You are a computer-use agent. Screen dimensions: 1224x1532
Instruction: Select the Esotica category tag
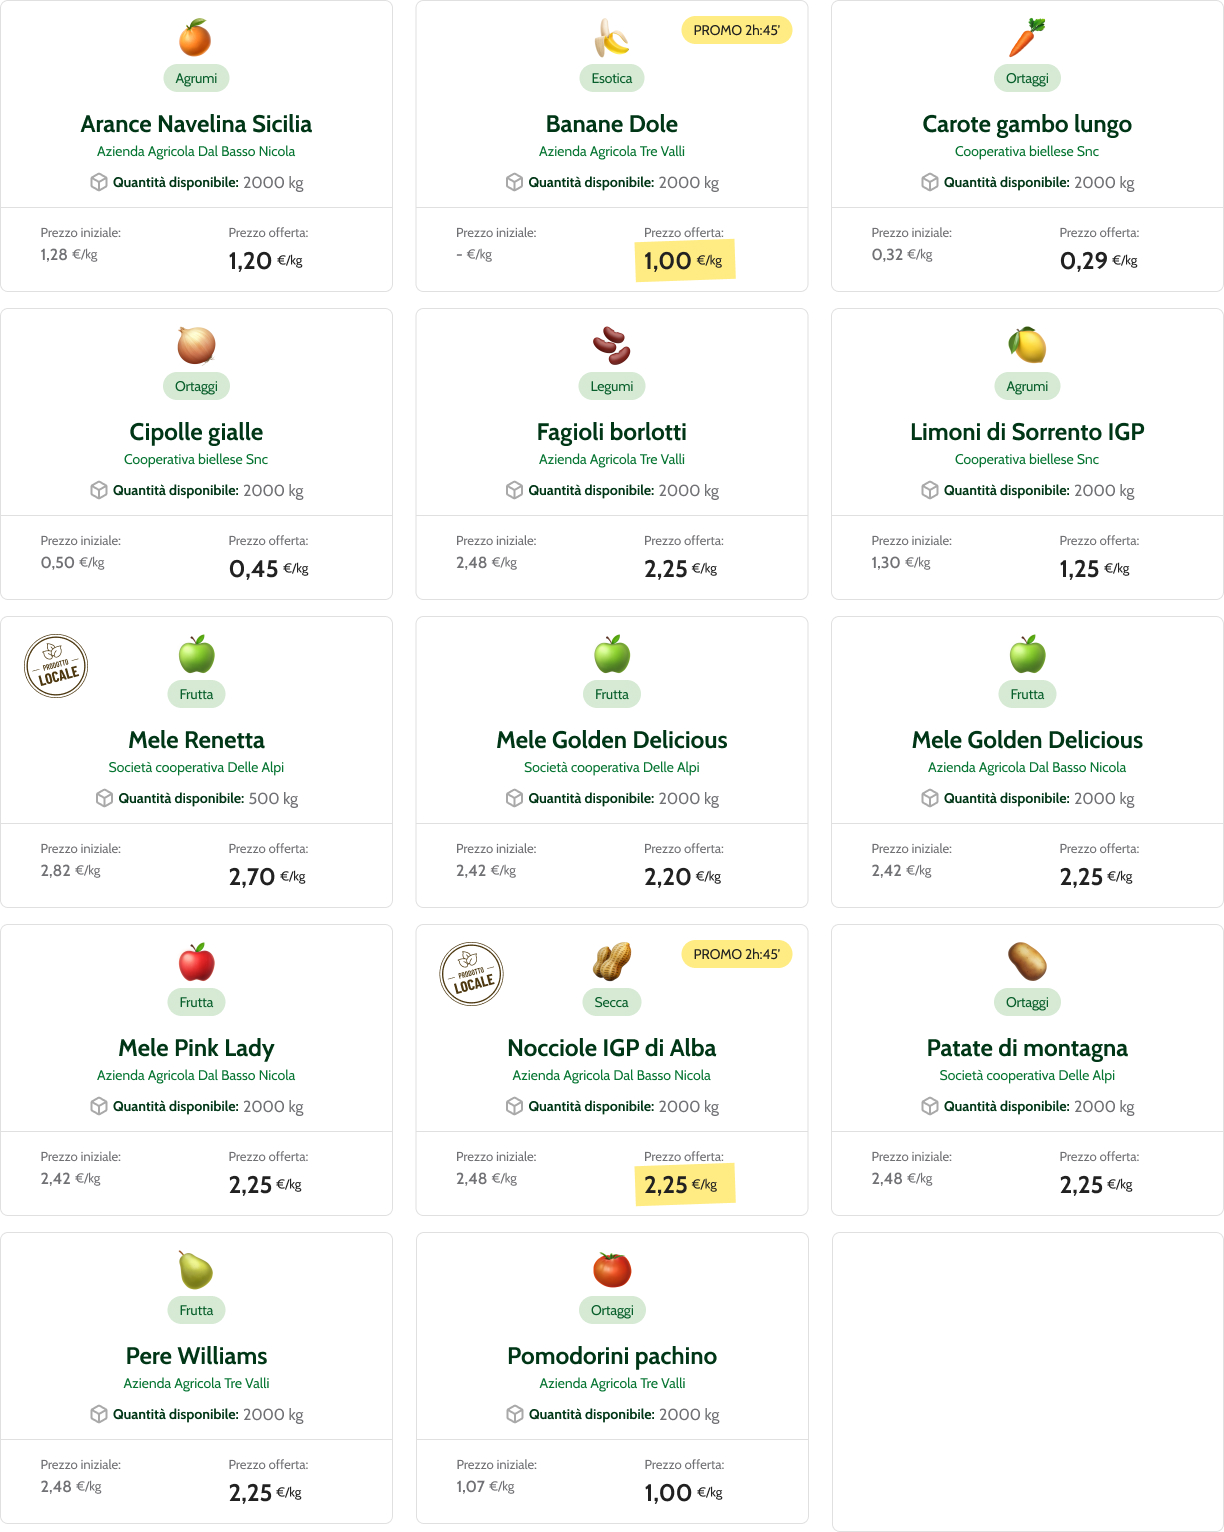611,78
